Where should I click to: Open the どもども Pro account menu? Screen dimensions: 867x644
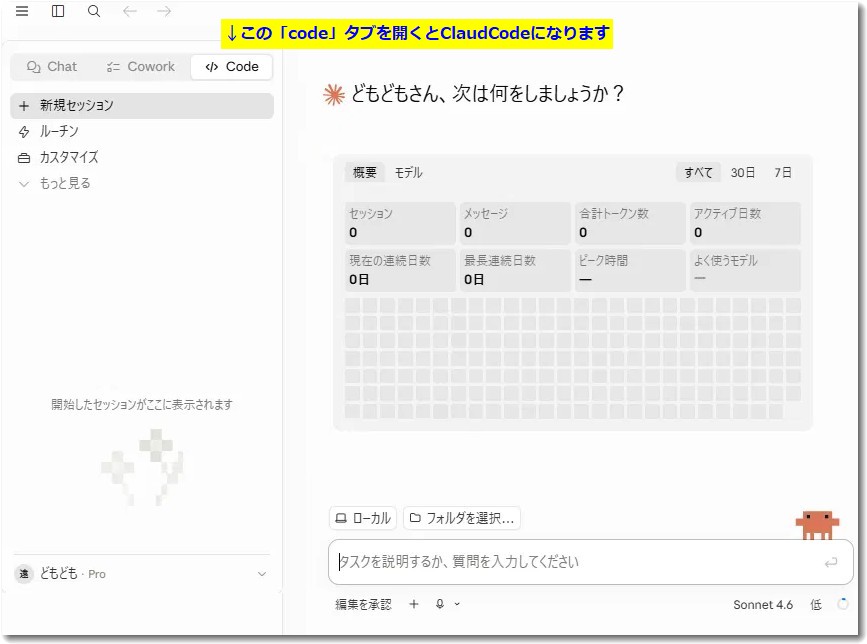point(142,574)
